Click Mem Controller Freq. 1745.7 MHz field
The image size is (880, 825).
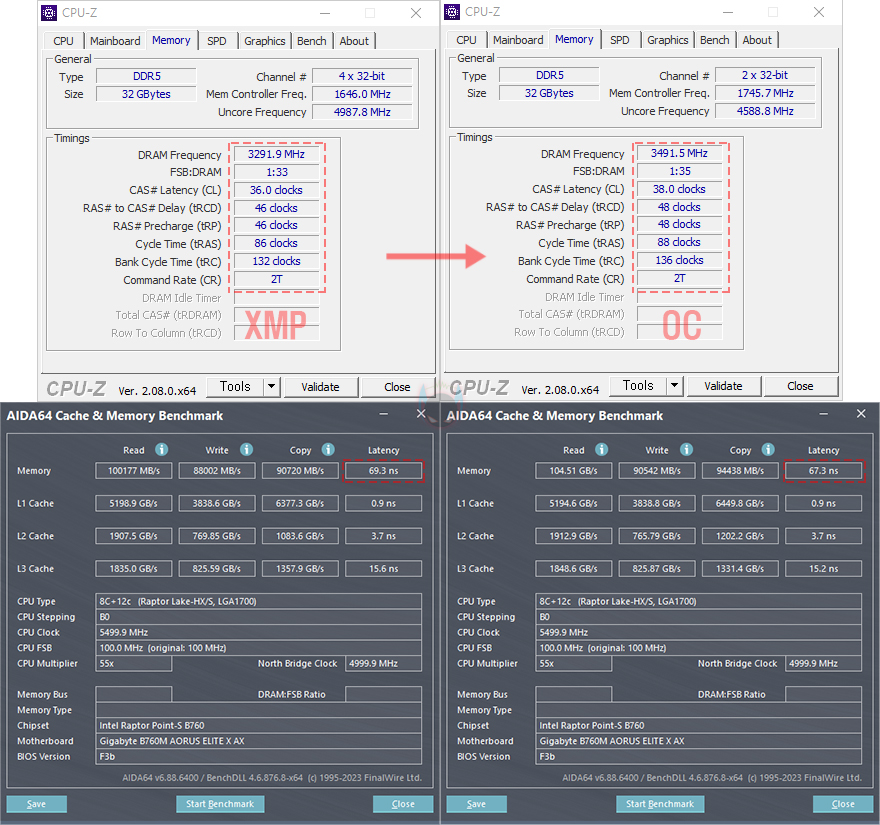(765, 93)
